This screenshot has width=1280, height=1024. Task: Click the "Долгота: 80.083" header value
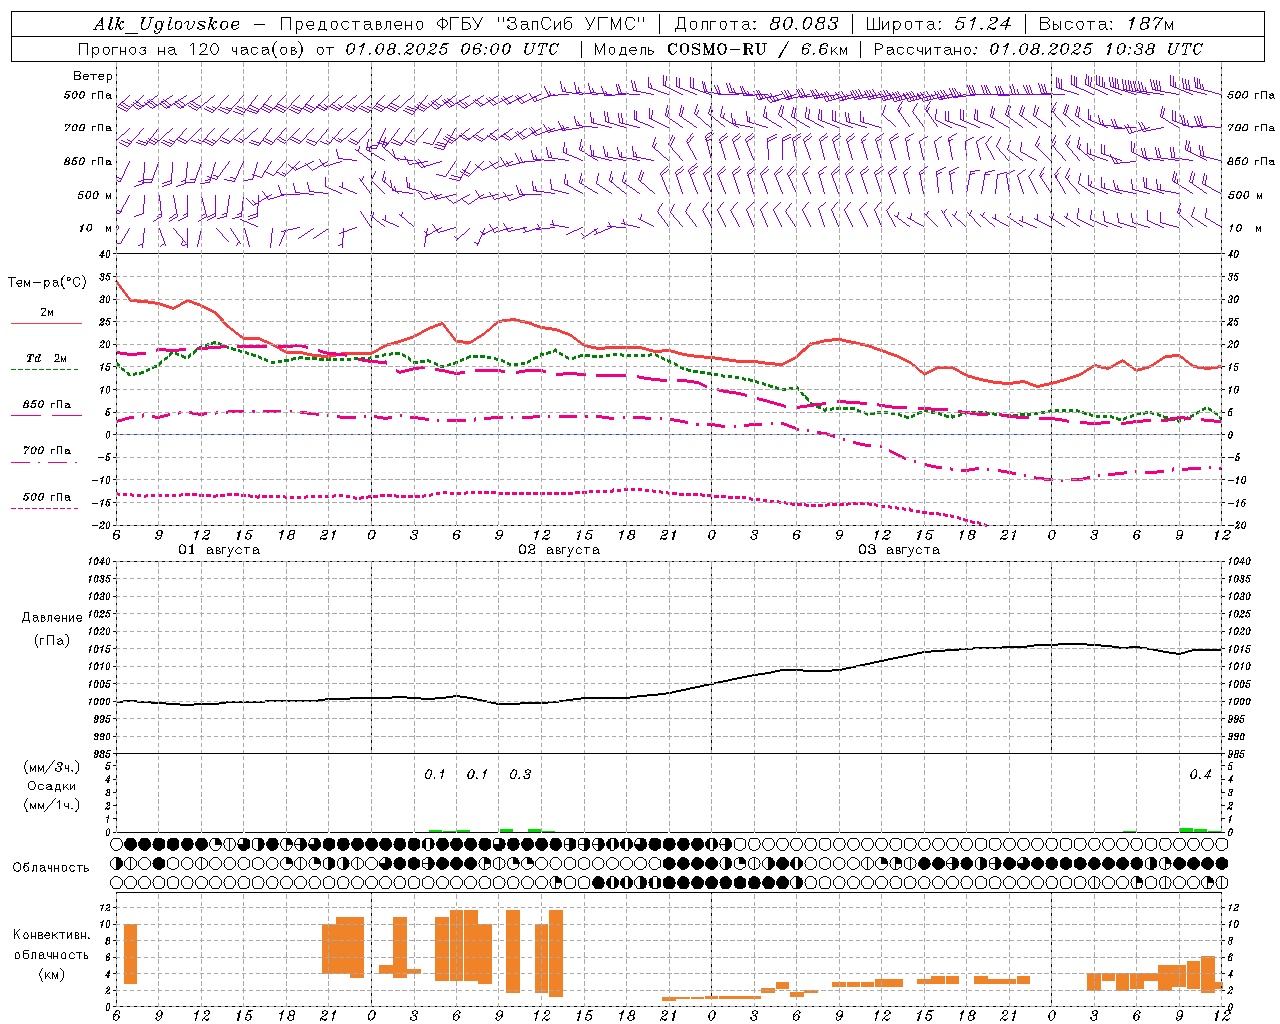757,24
